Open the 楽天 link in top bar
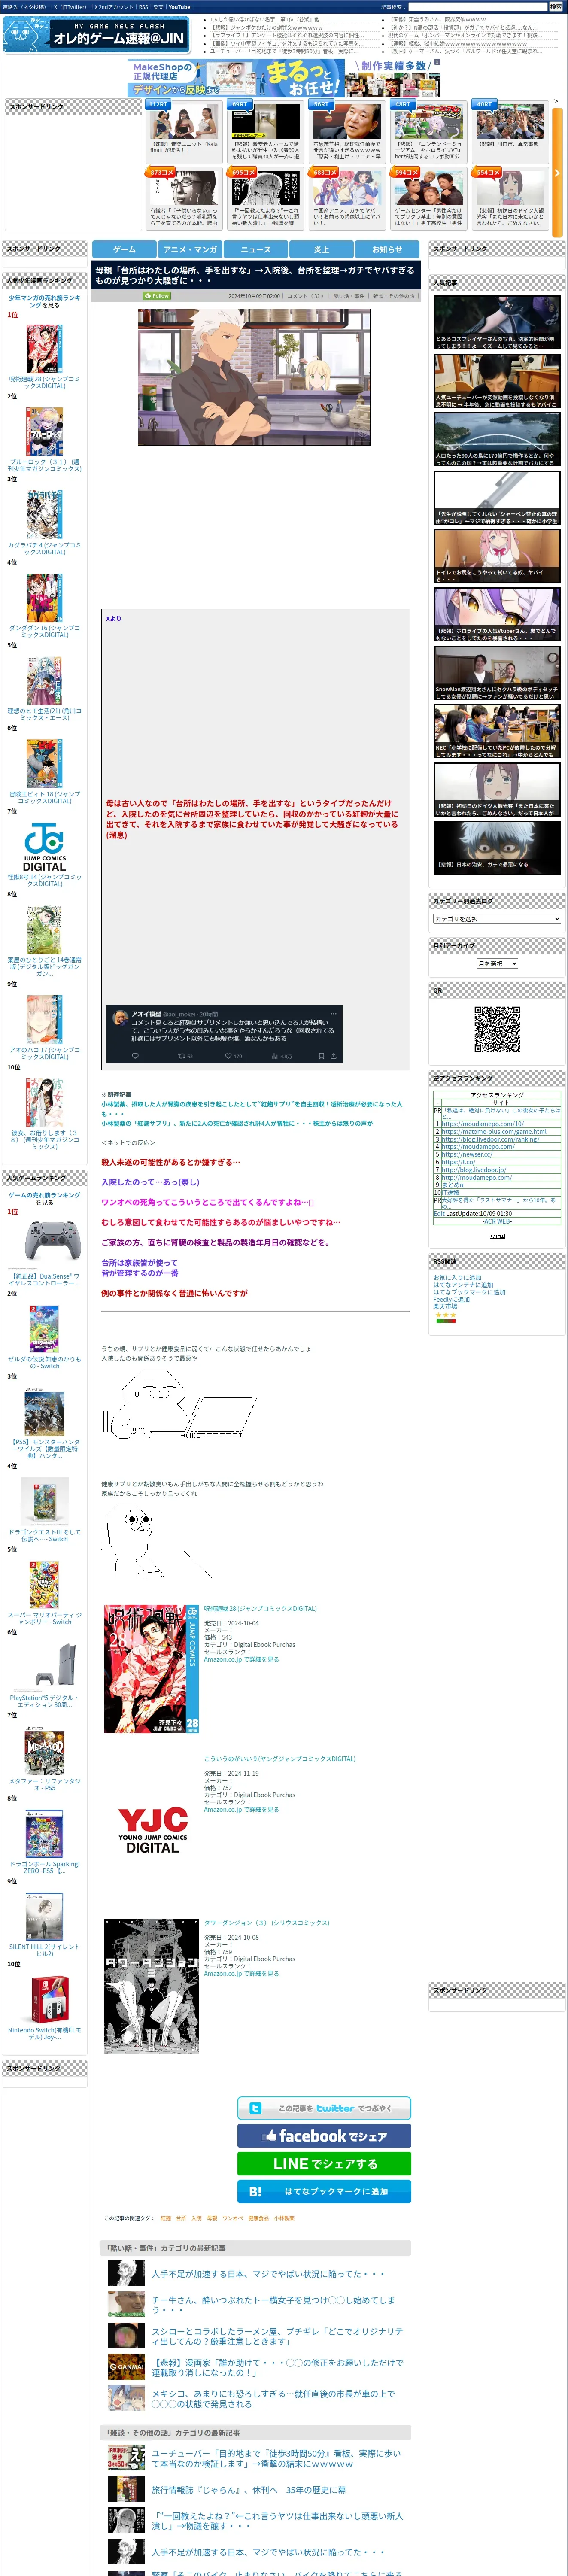 coord(158,7)
